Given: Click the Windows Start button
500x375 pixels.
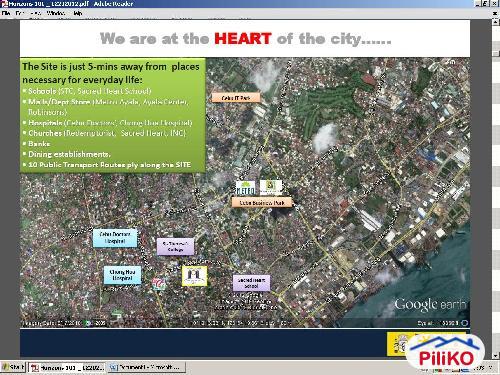Looking at the screenshot, I should tap(13, 367).
